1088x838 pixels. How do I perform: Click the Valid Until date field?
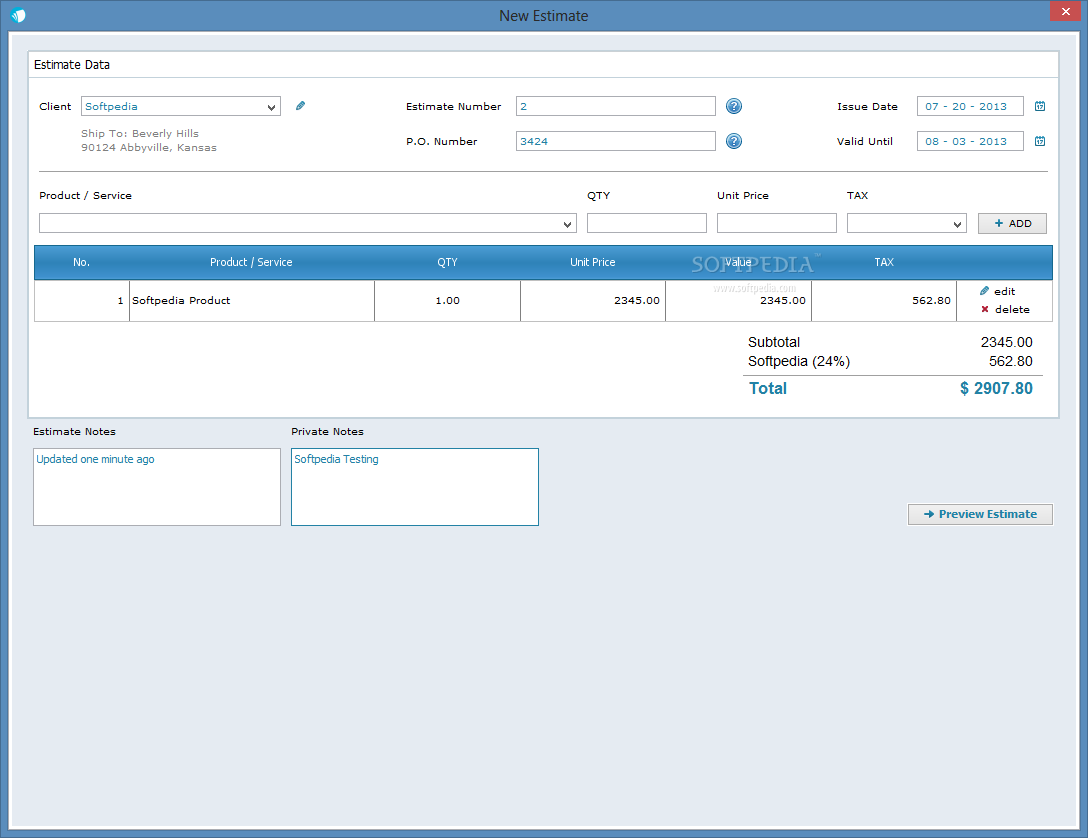point(970,141)
